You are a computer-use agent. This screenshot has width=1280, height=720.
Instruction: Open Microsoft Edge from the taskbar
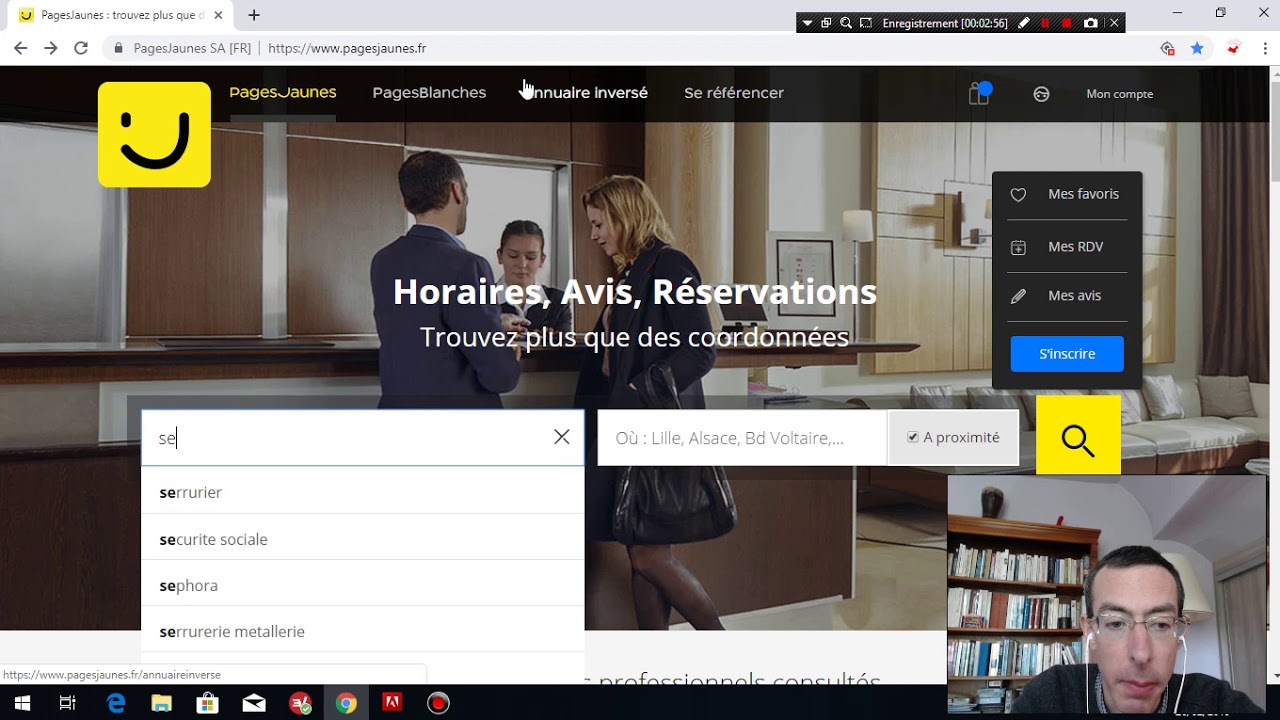pyautogui.click(x=116, y=703)
